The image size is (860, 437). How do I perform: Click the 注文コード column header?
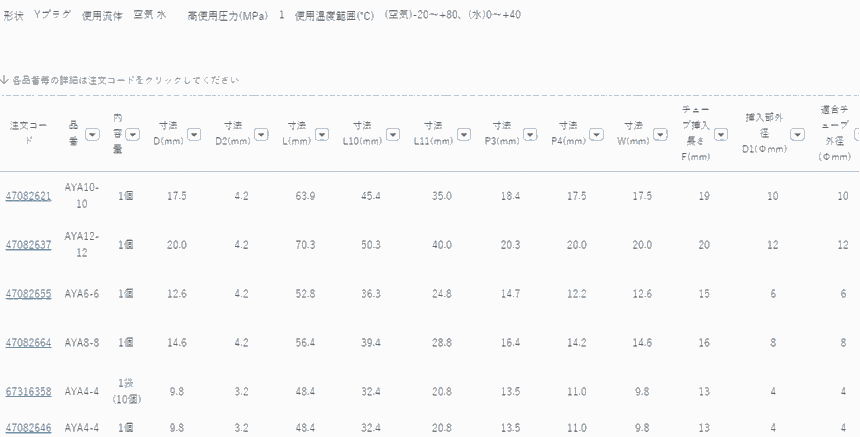(x=28, y=134)
